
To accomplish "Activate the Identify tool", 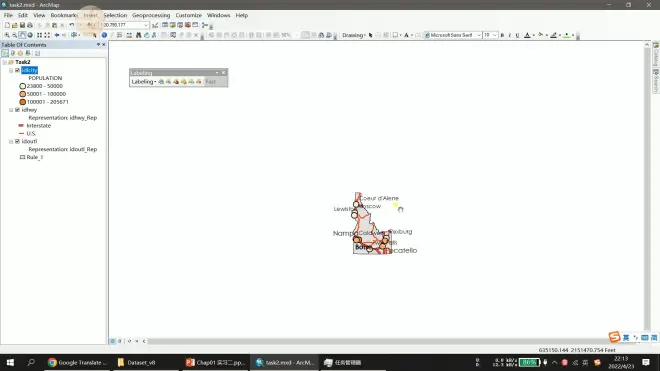I will point(104,35).
